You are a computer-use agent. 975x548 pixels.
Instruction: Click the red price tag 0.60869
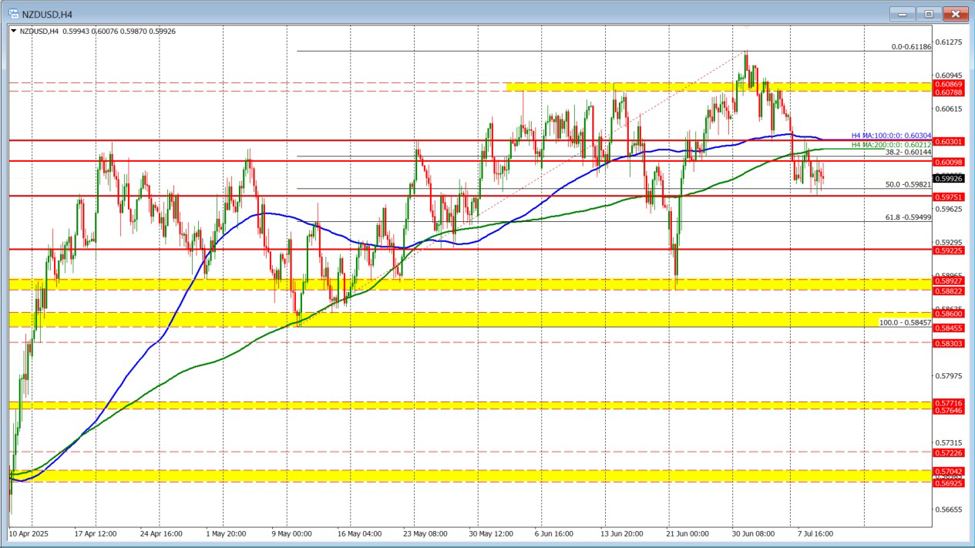click(949, 84)
